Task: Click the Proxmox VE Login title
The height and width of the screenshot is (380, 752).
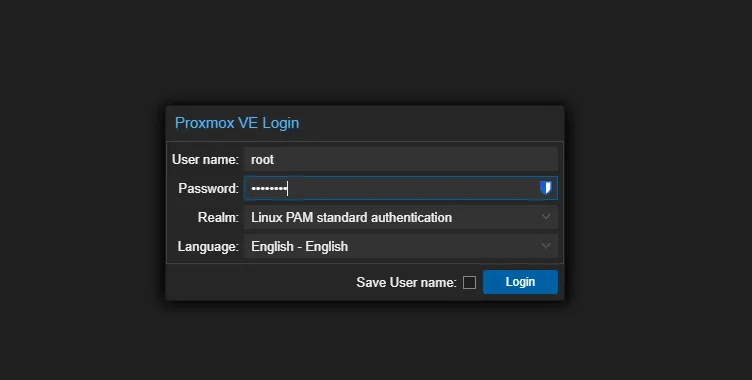Action: 237,123
